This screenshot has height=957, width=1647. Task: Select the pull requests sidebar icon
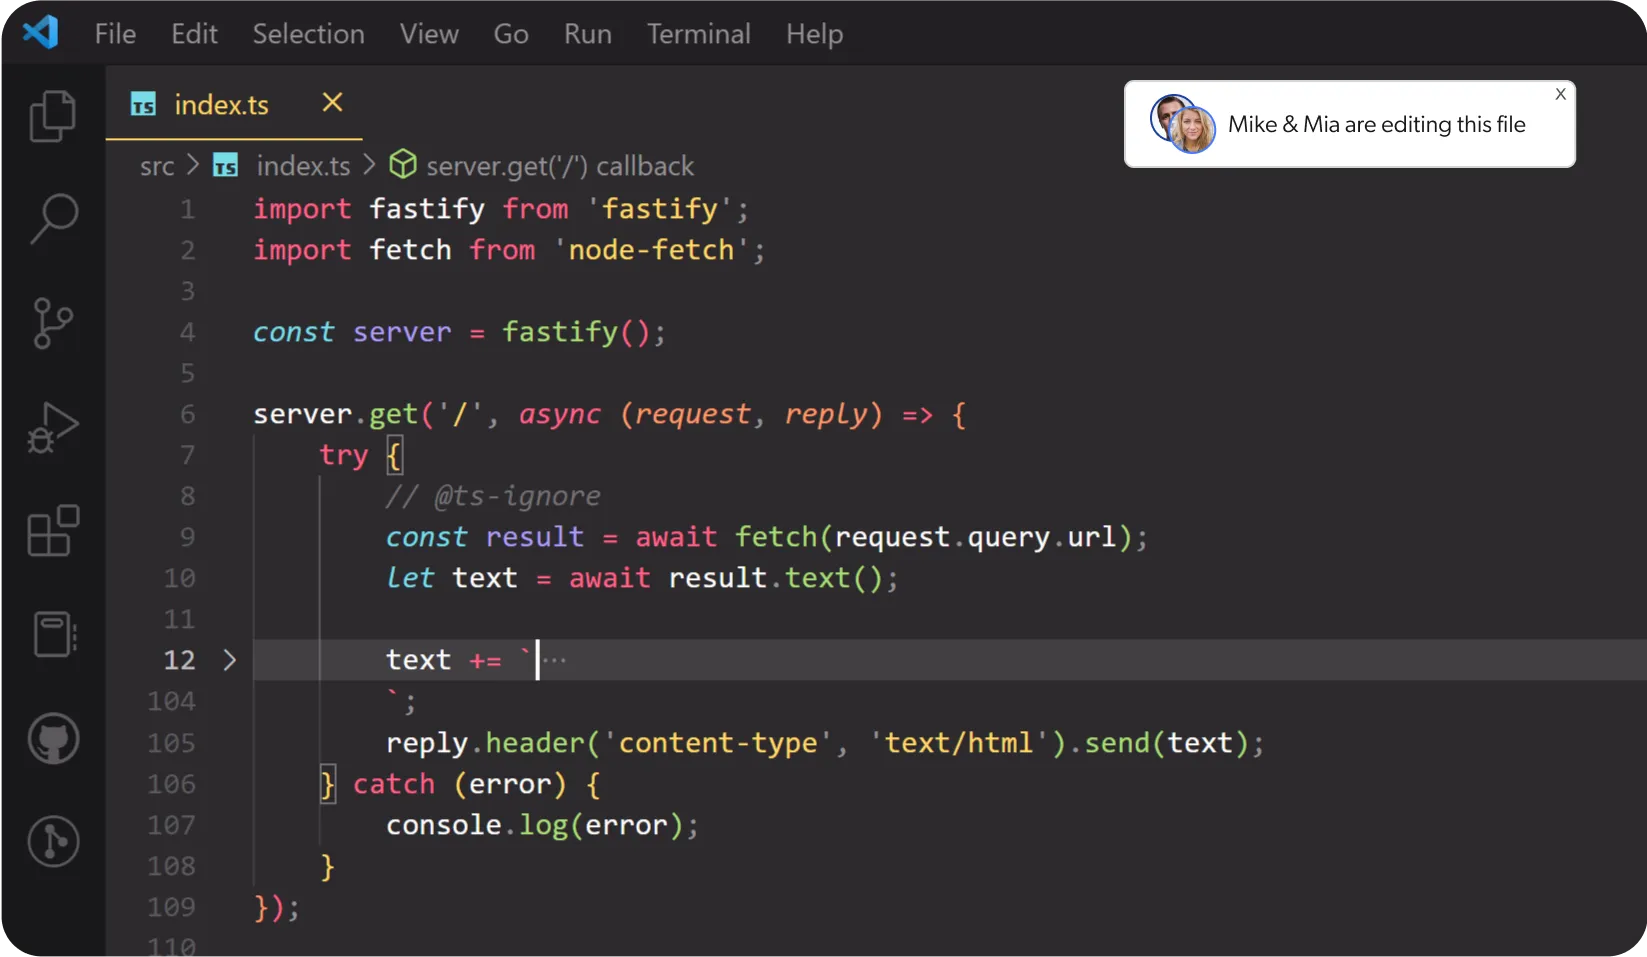click(53, 841)
